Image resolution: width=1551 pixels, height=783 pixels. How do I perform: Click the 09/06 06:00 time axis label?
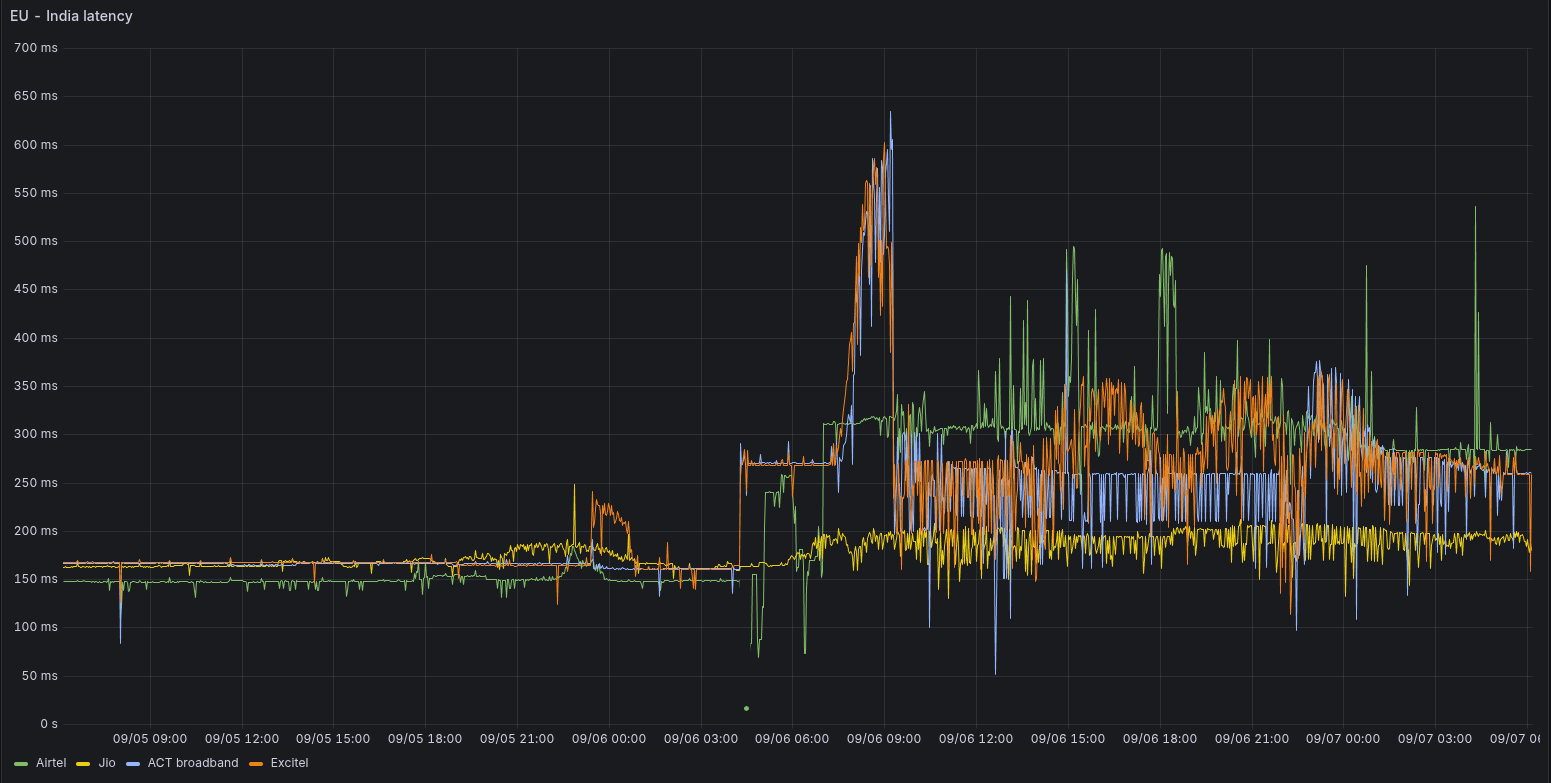point(792,739)
